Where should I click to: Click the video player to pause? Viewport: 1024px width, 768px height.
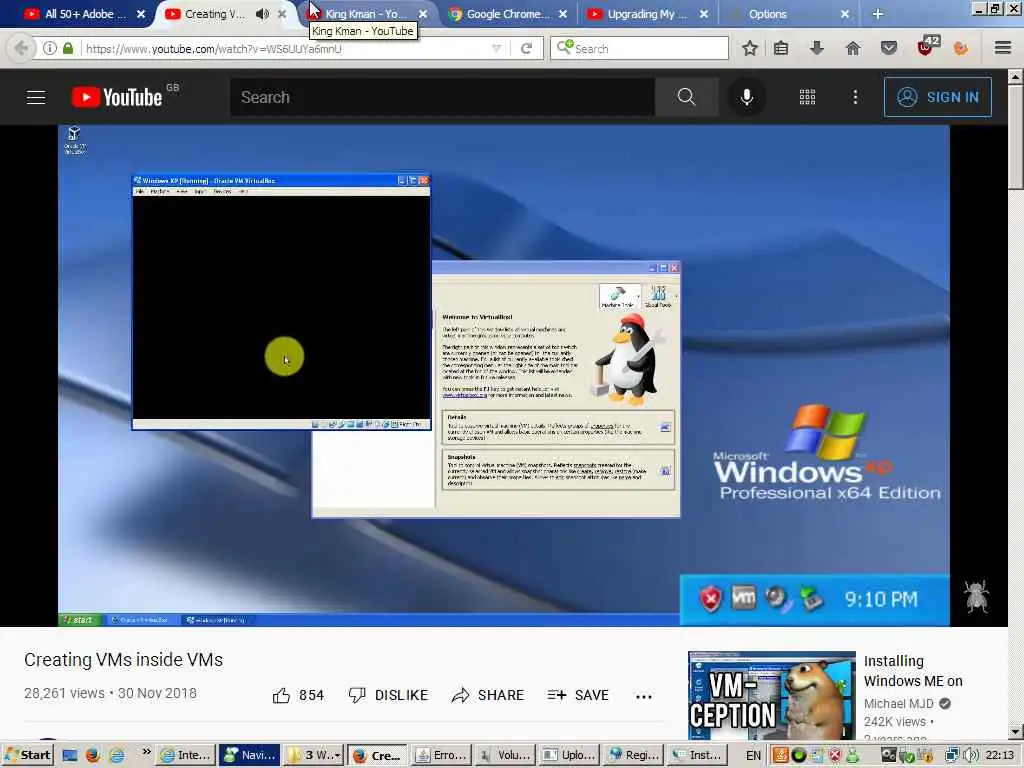point(504,376)
